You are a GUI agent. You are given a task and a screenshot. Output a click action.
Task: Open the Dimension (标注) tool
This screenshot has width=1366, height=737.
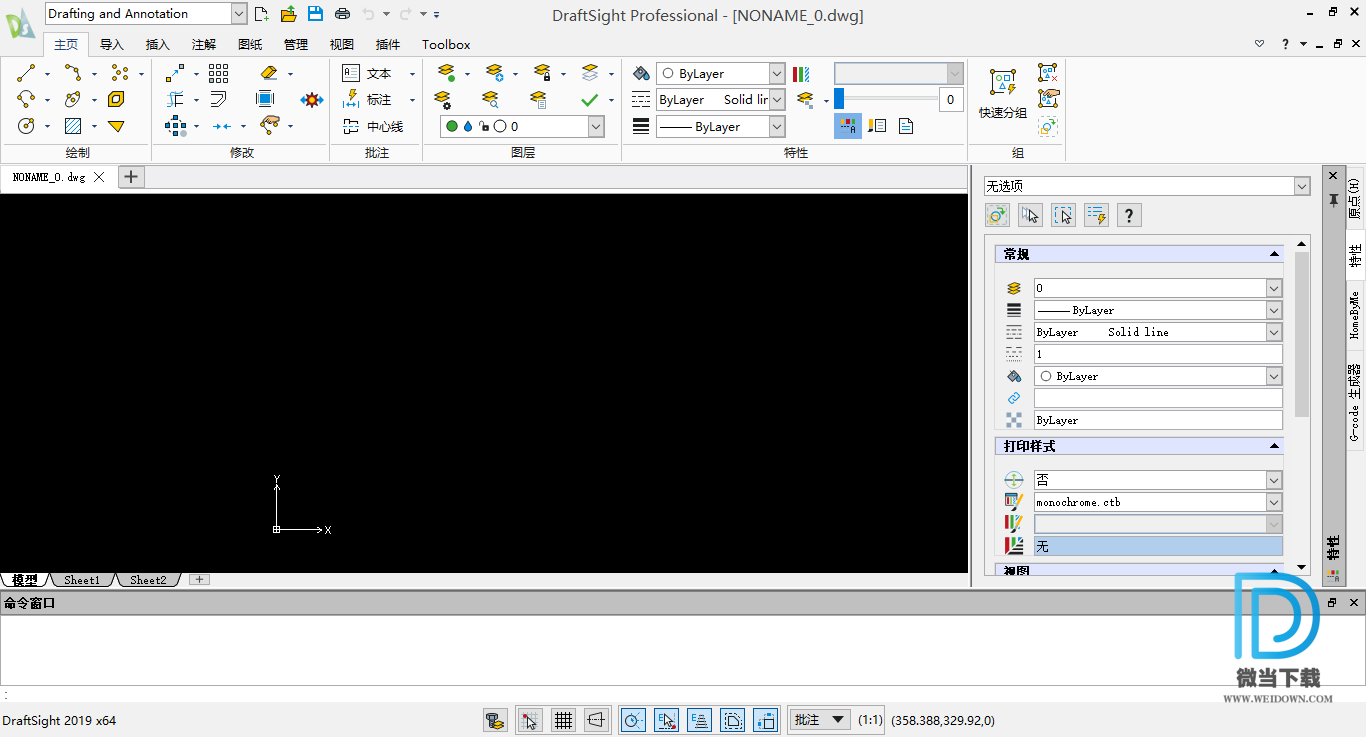coord(367,99)
